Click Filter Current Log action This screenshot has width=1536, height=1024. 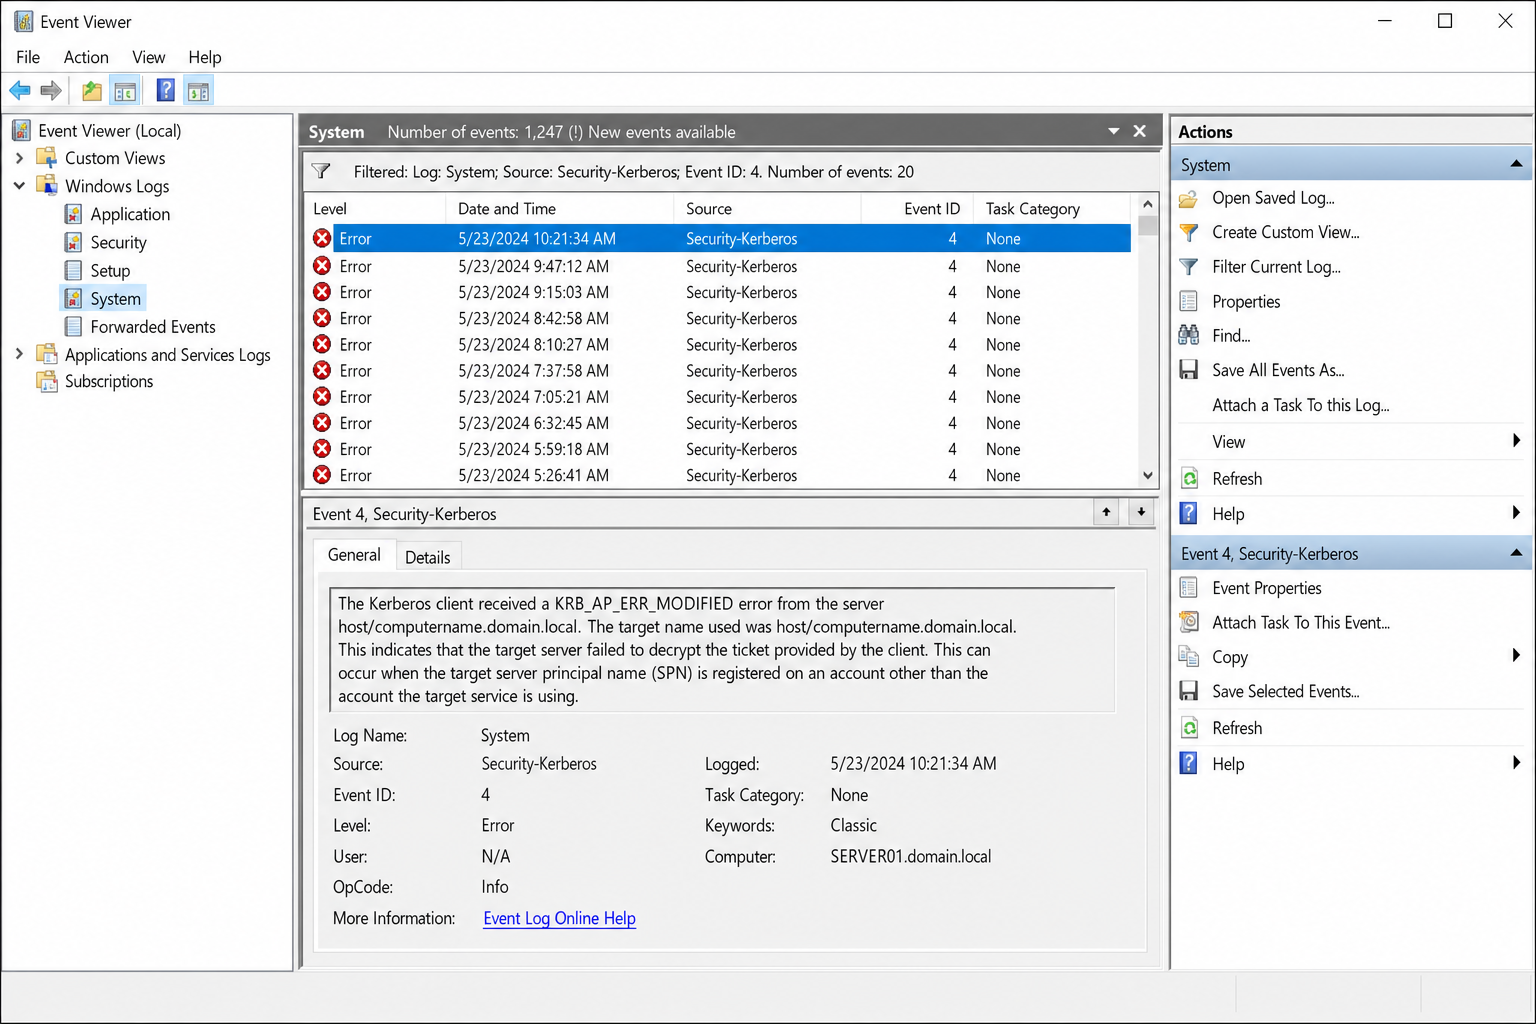tap(1276, 267)
